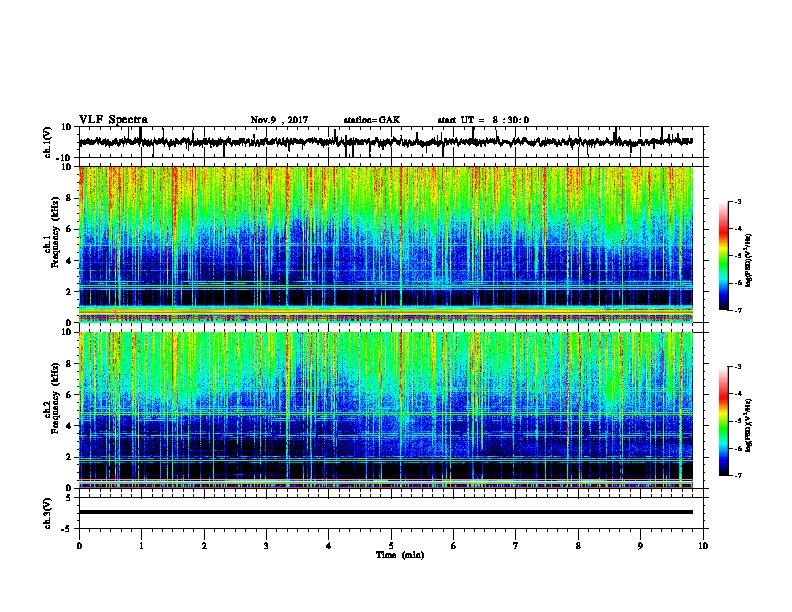Click inside the ch.2 spectrogram panel
The height and width of the screenshot is (612, 792).
(x=386, y=410)
